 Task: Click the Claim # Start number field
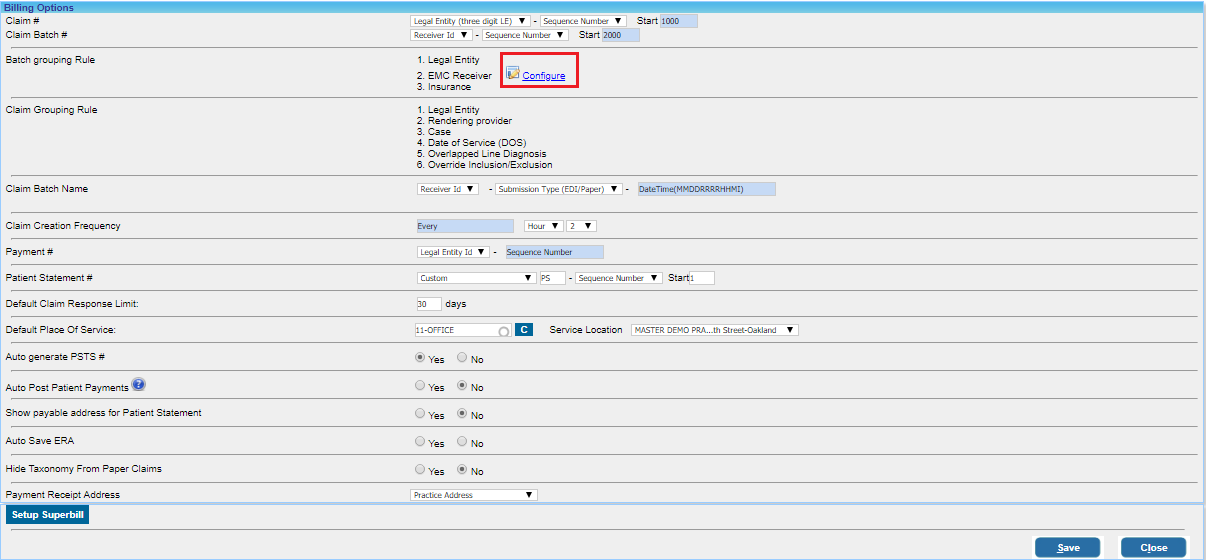click(x=678, y=21)
